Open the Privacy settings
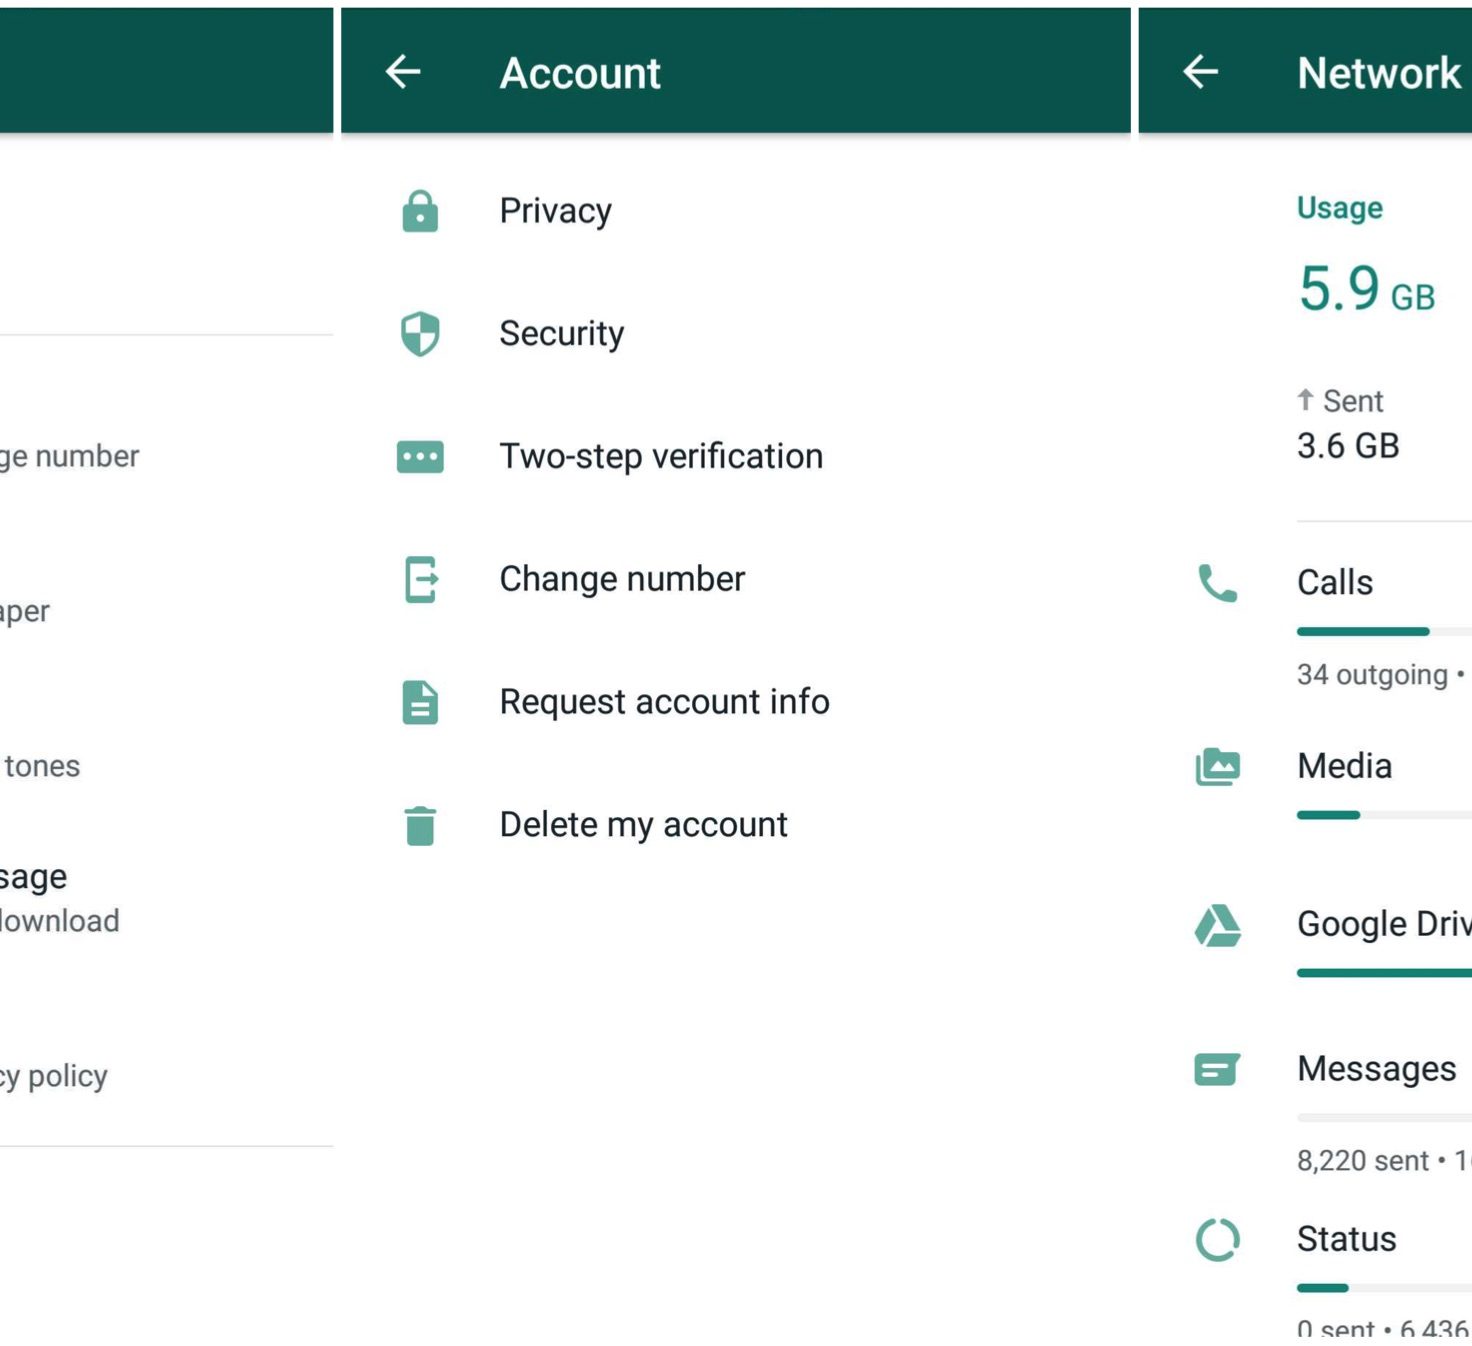Image resolution: width=1472 pixels, height=1346 pixels. point(556,211)
